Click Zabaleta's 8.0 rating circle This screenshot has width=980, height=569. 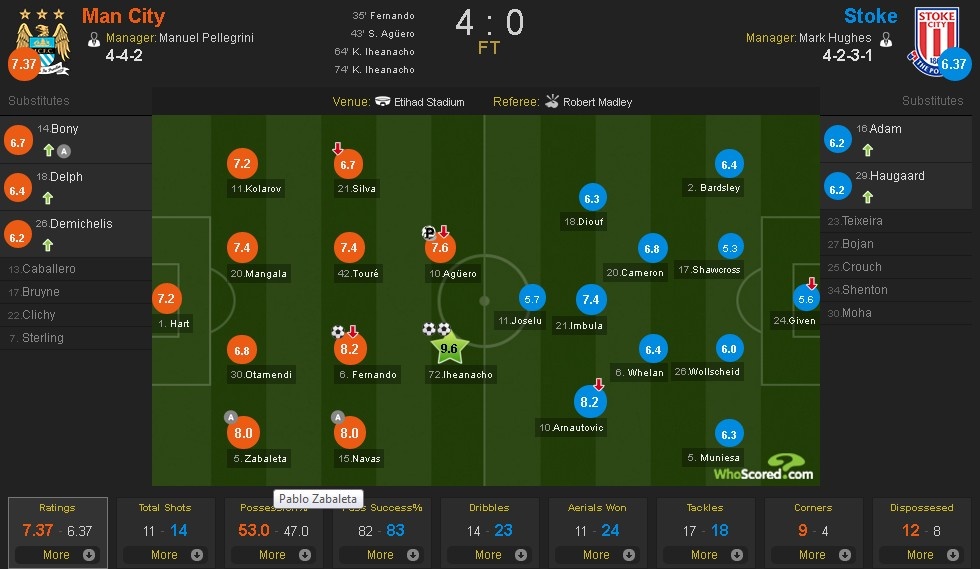242,433
